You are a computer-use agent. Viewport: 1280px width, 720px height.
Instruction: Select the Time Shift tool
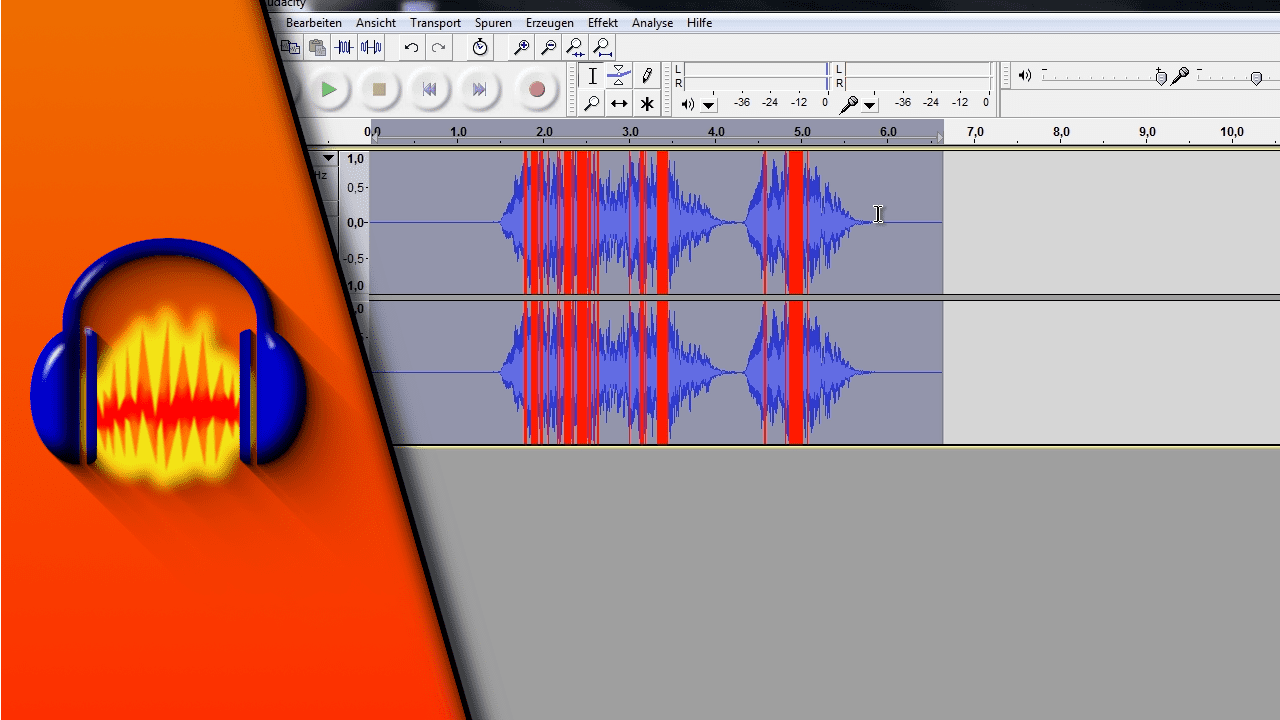(x=619, y=103)
